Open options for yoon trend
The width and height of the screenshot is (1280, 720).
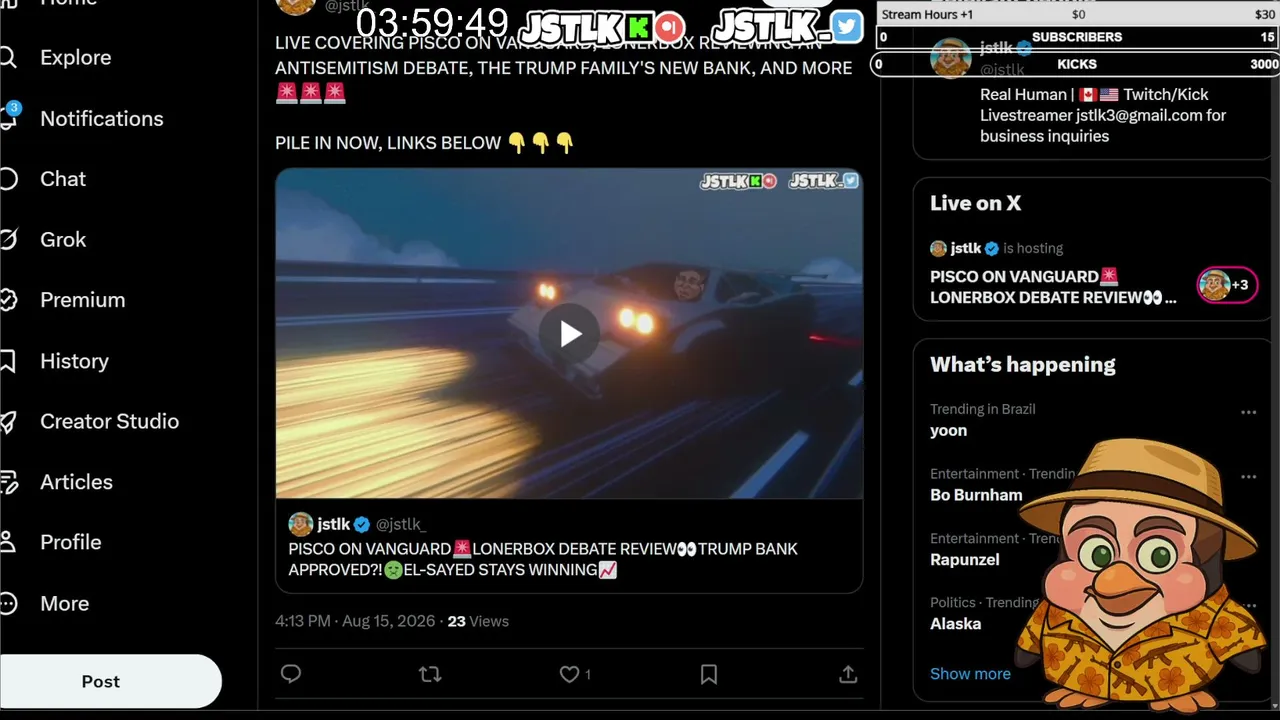click(x=1248, y=412)
